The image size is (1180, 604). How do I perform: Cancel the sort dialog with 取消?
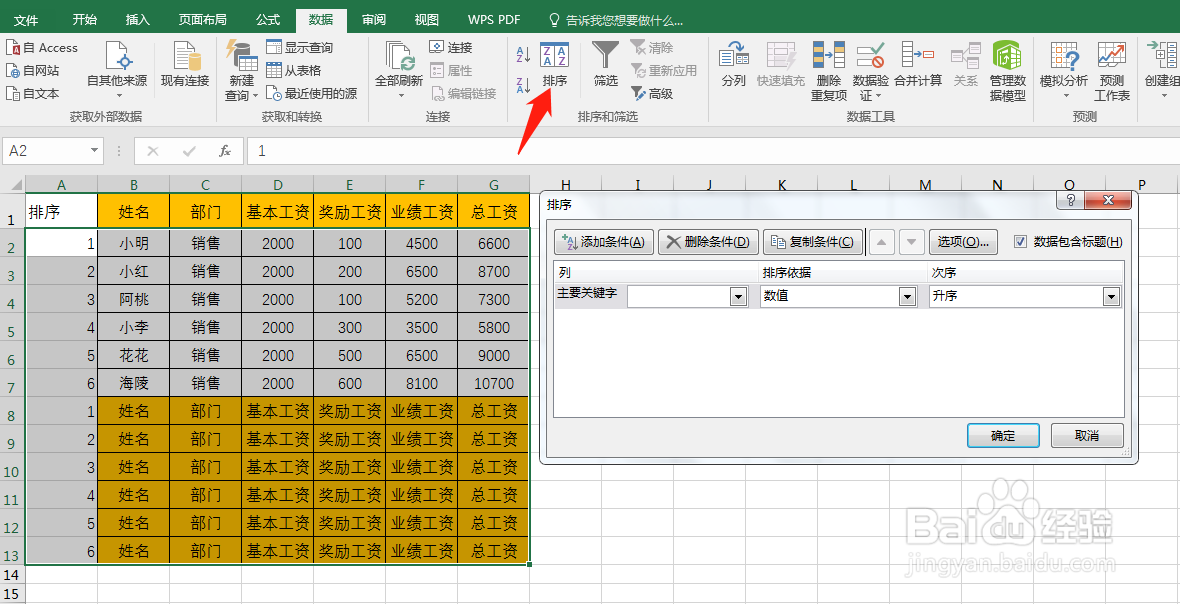1087,436
